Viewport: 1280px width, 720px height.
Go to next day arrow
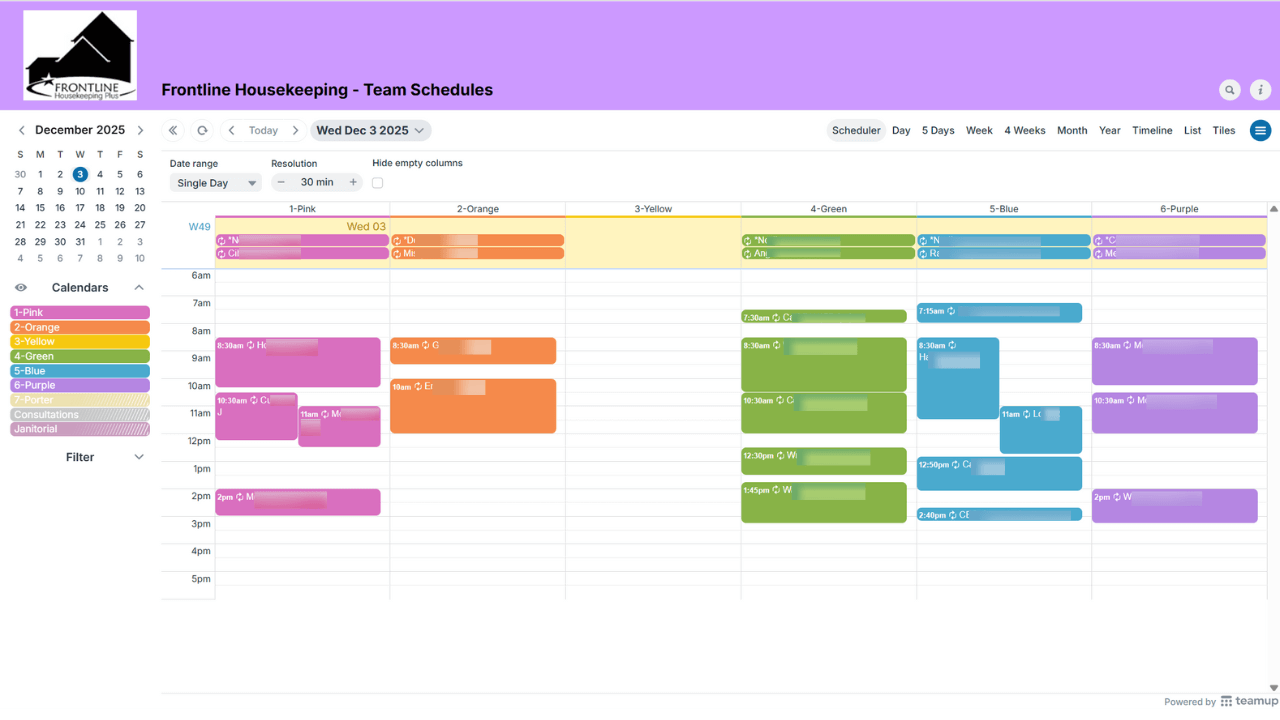(x=295, y=131)
